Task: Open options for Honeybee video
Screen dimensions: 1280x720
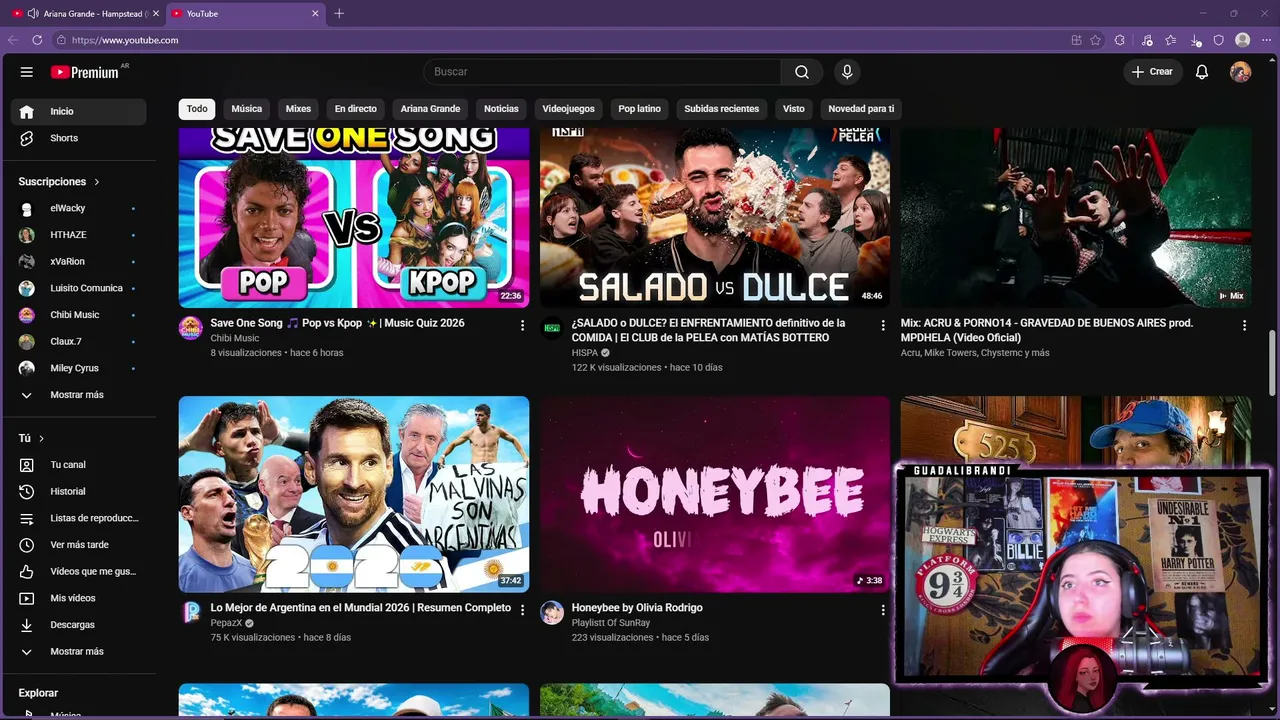Action: click(x=883, y=610)
